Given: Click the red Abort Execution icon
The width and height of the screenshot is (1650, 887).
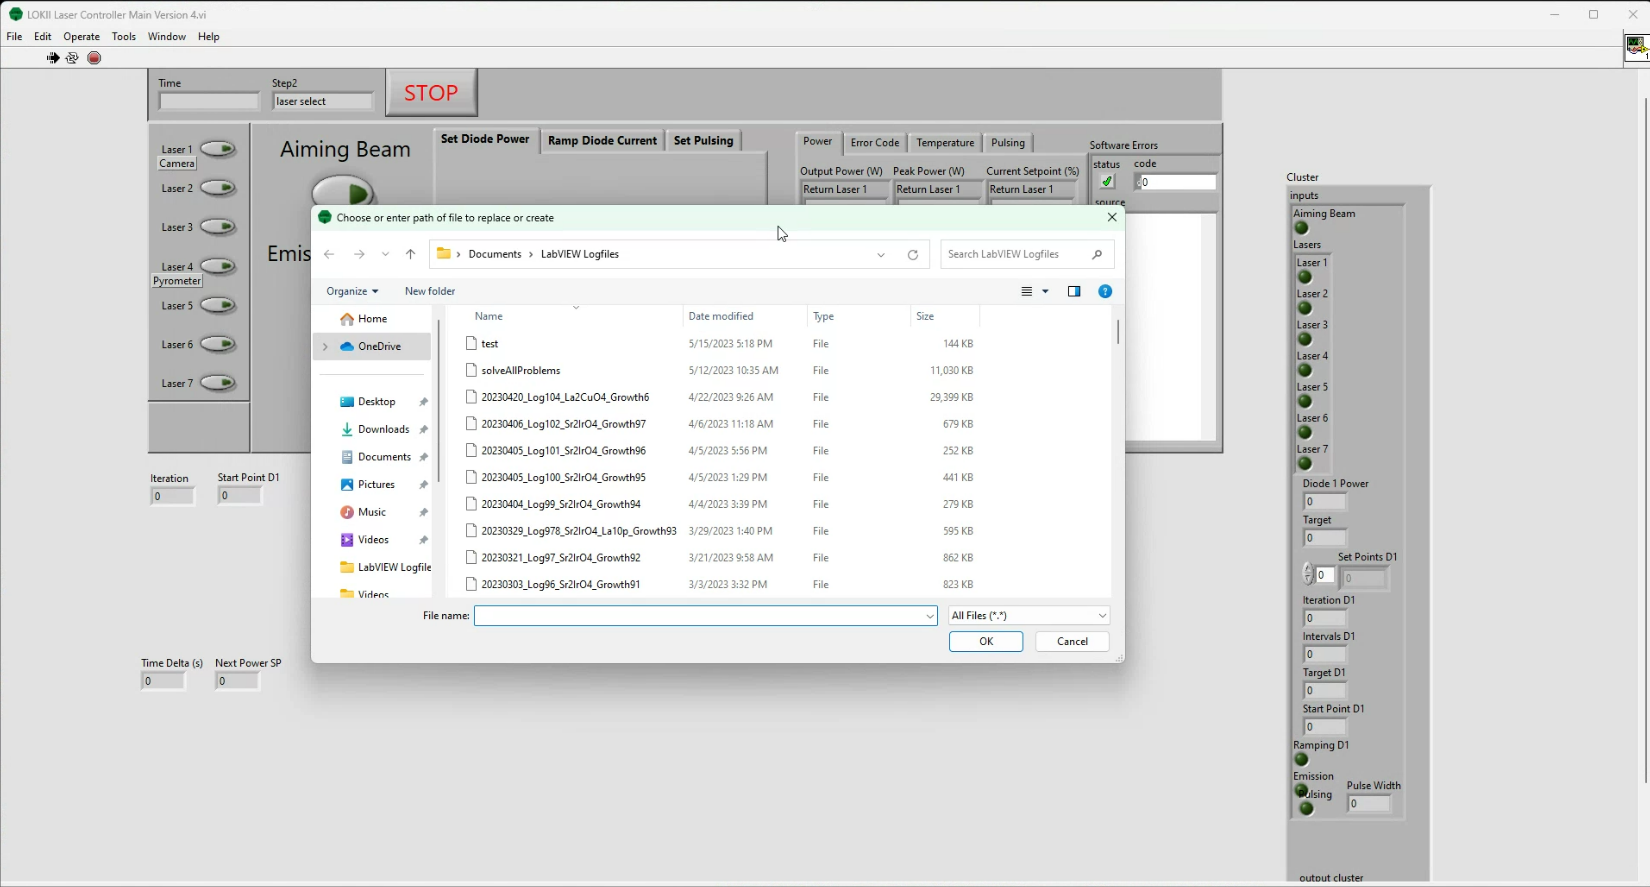Looking at the screenshot, I should [x=94, y=58].
